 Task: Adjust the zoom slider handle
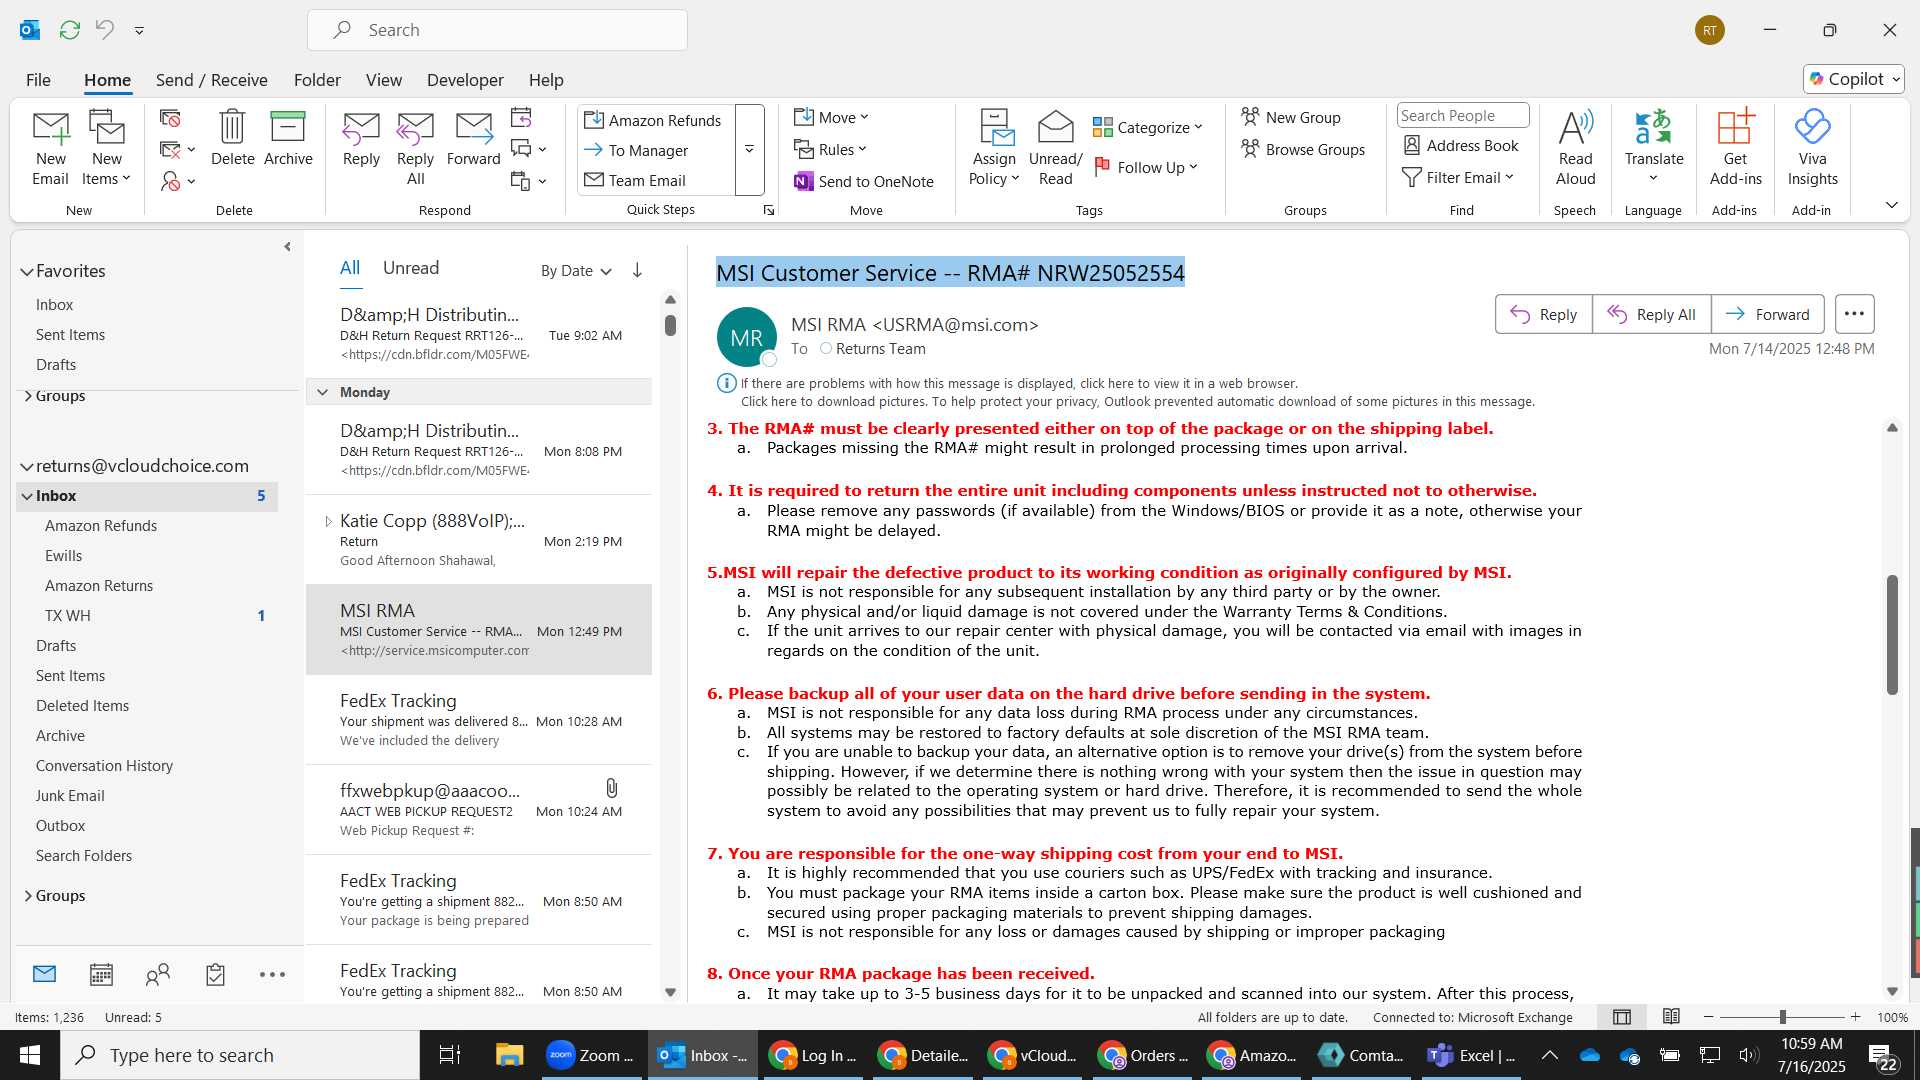tap(1782, 1017)
